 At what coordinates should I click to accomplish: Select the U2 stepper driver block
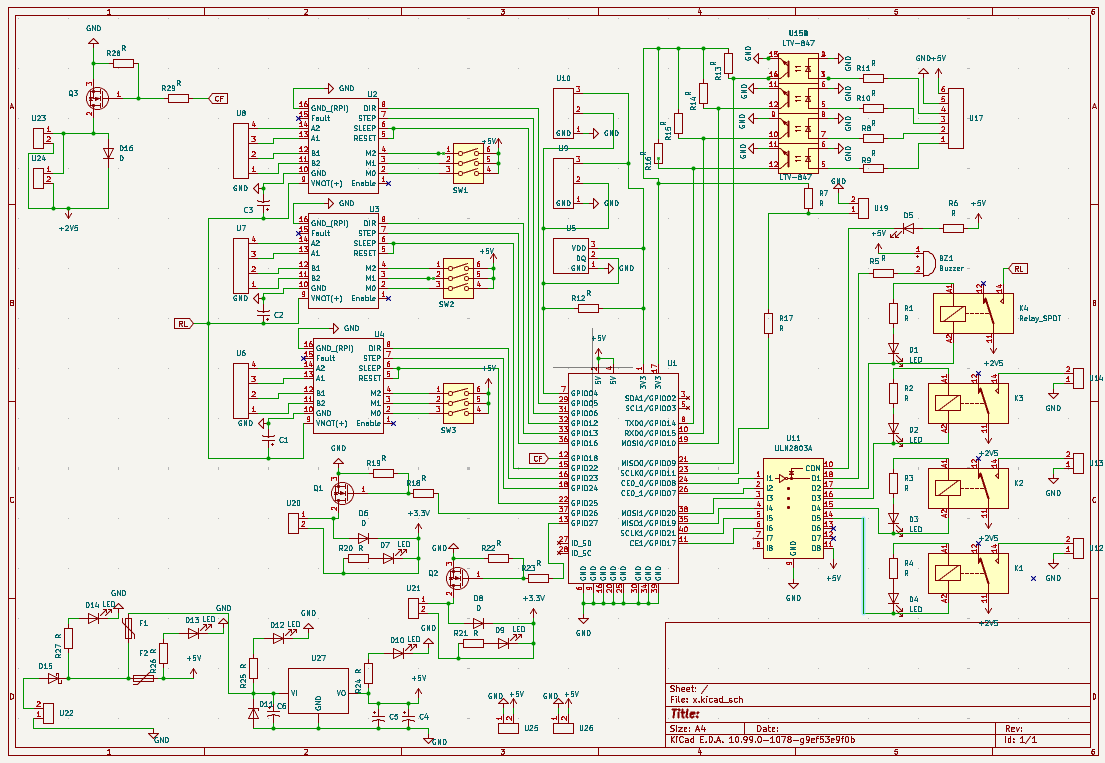(x=344, y=148)
